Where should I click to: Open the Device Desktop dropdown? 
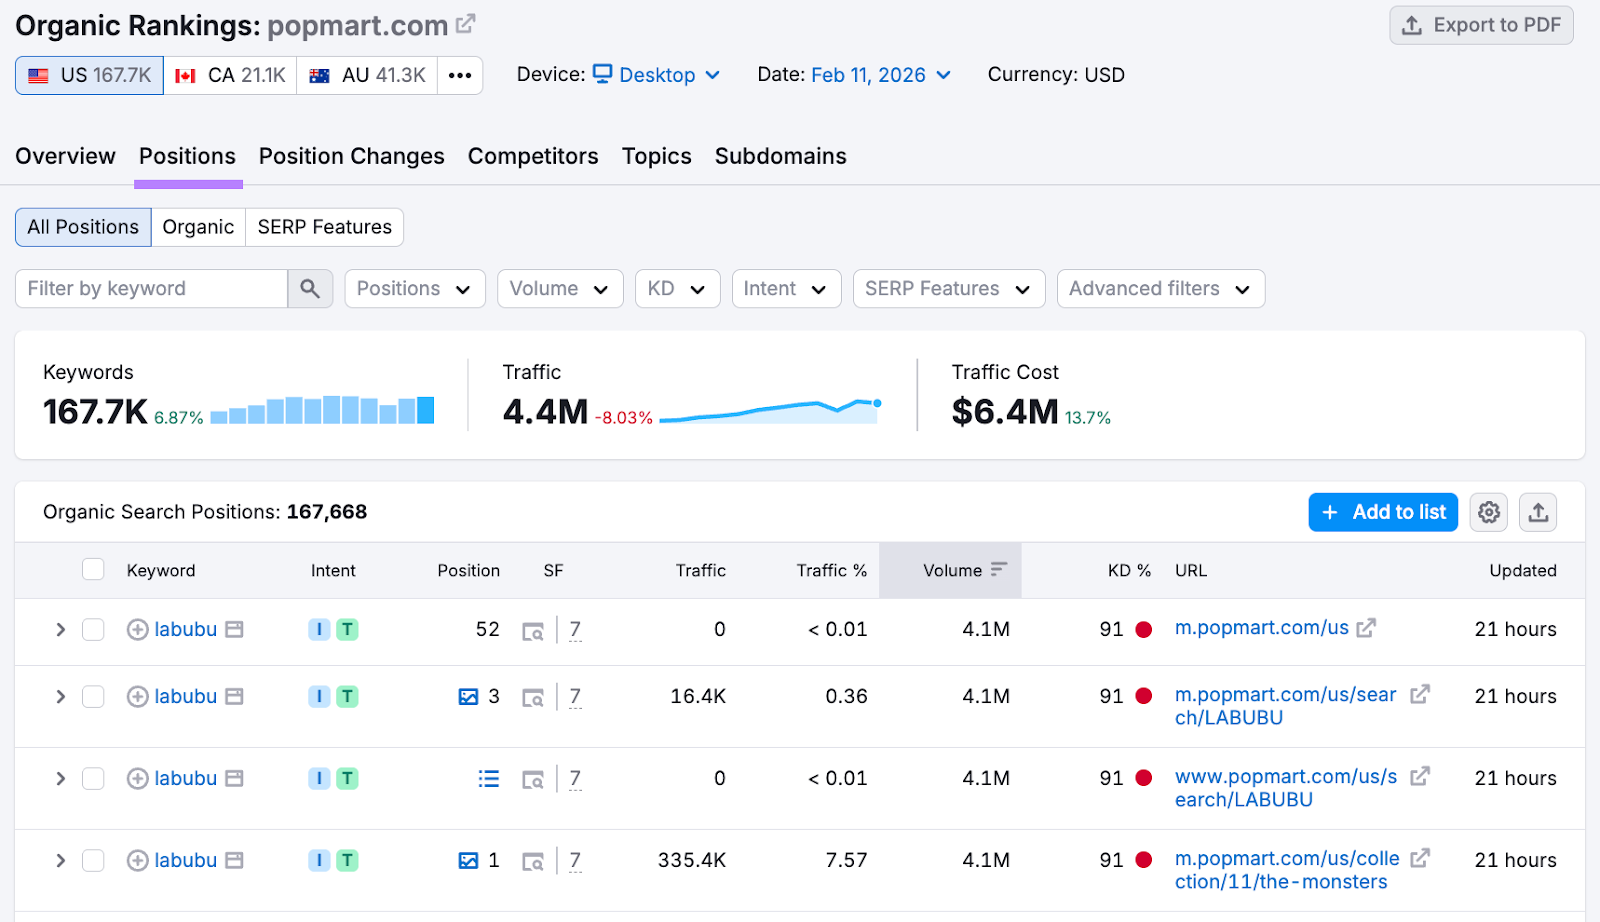pos(657,74)
